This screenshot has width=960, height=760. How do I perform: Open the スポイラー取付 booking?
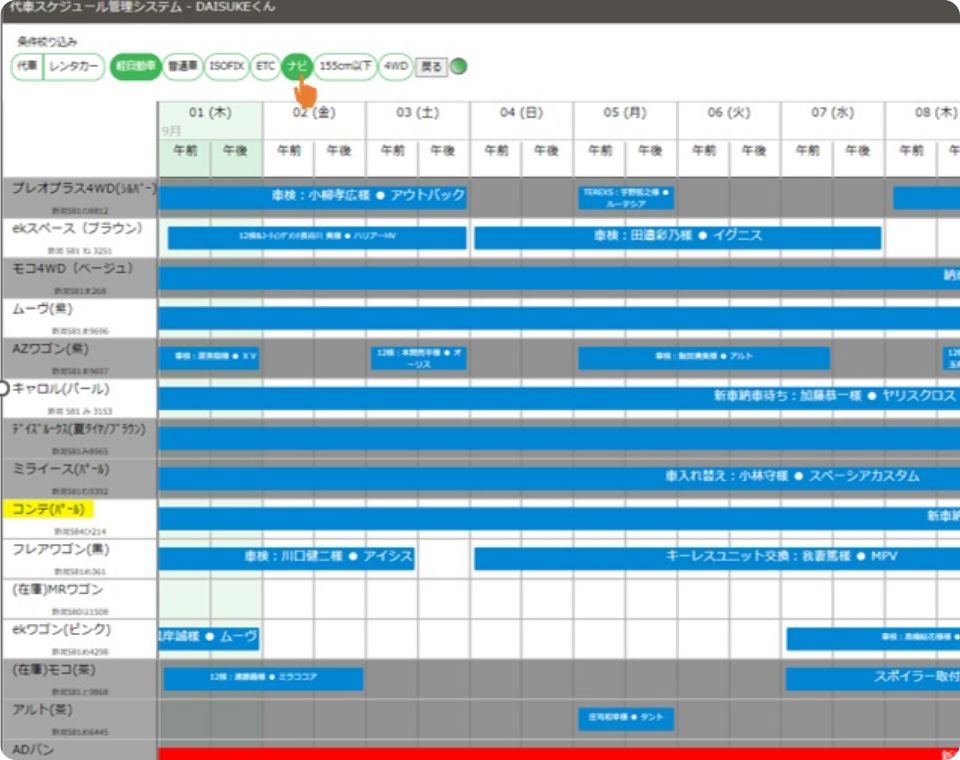pyautogui.click(x=873, y=679)
